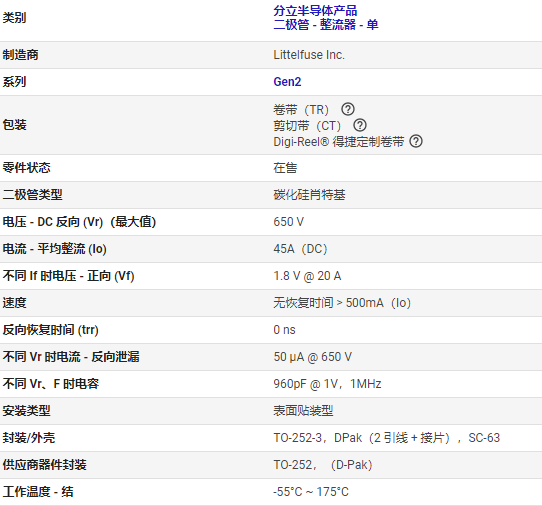Screen dimensions: 542x506
Task: Click help icon next to 卷带 (TR)
Action: (x=348, y=109)
